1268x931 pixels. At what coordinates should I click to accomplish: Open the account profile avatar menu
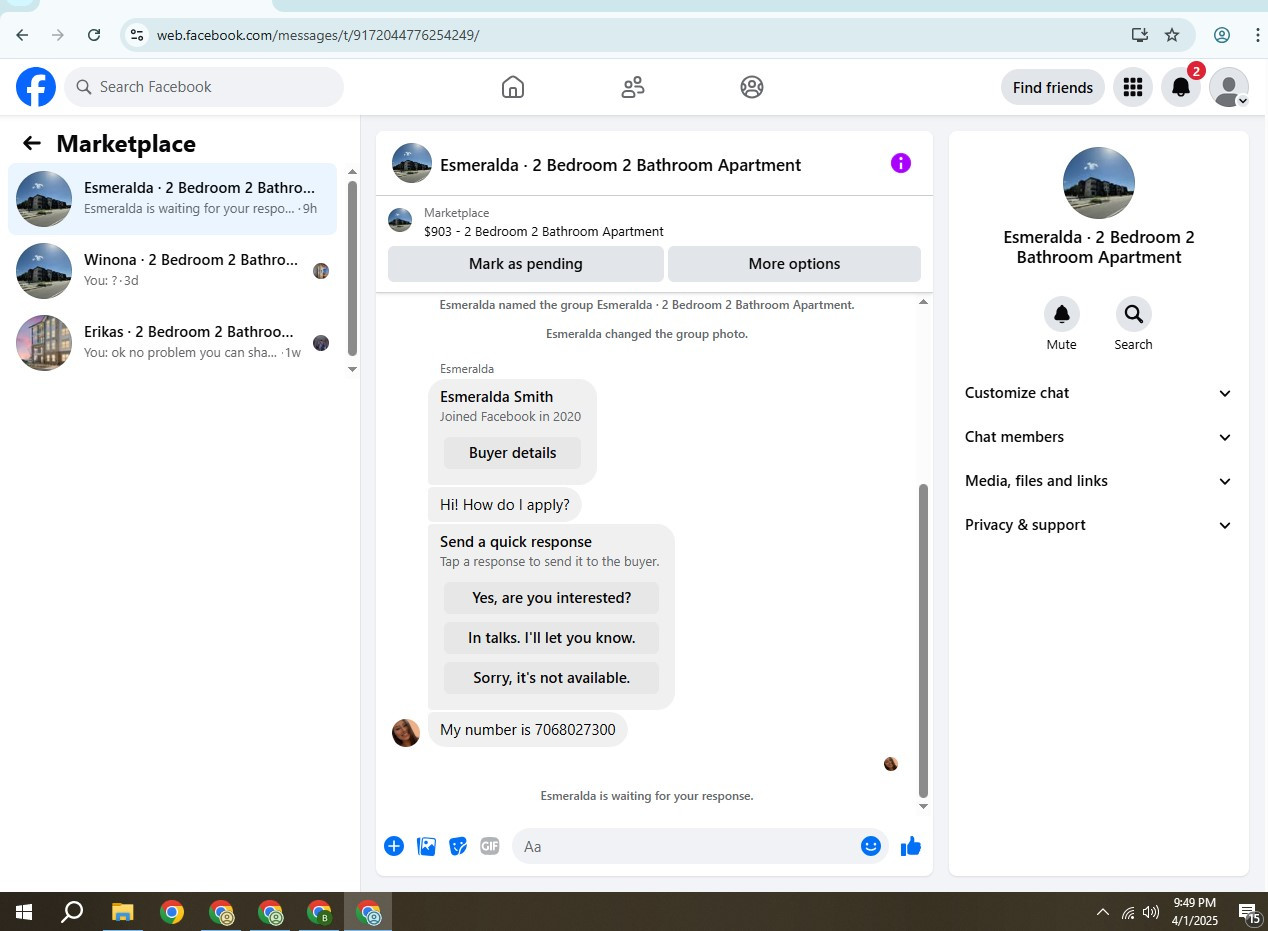click(x=1228, y=87)
